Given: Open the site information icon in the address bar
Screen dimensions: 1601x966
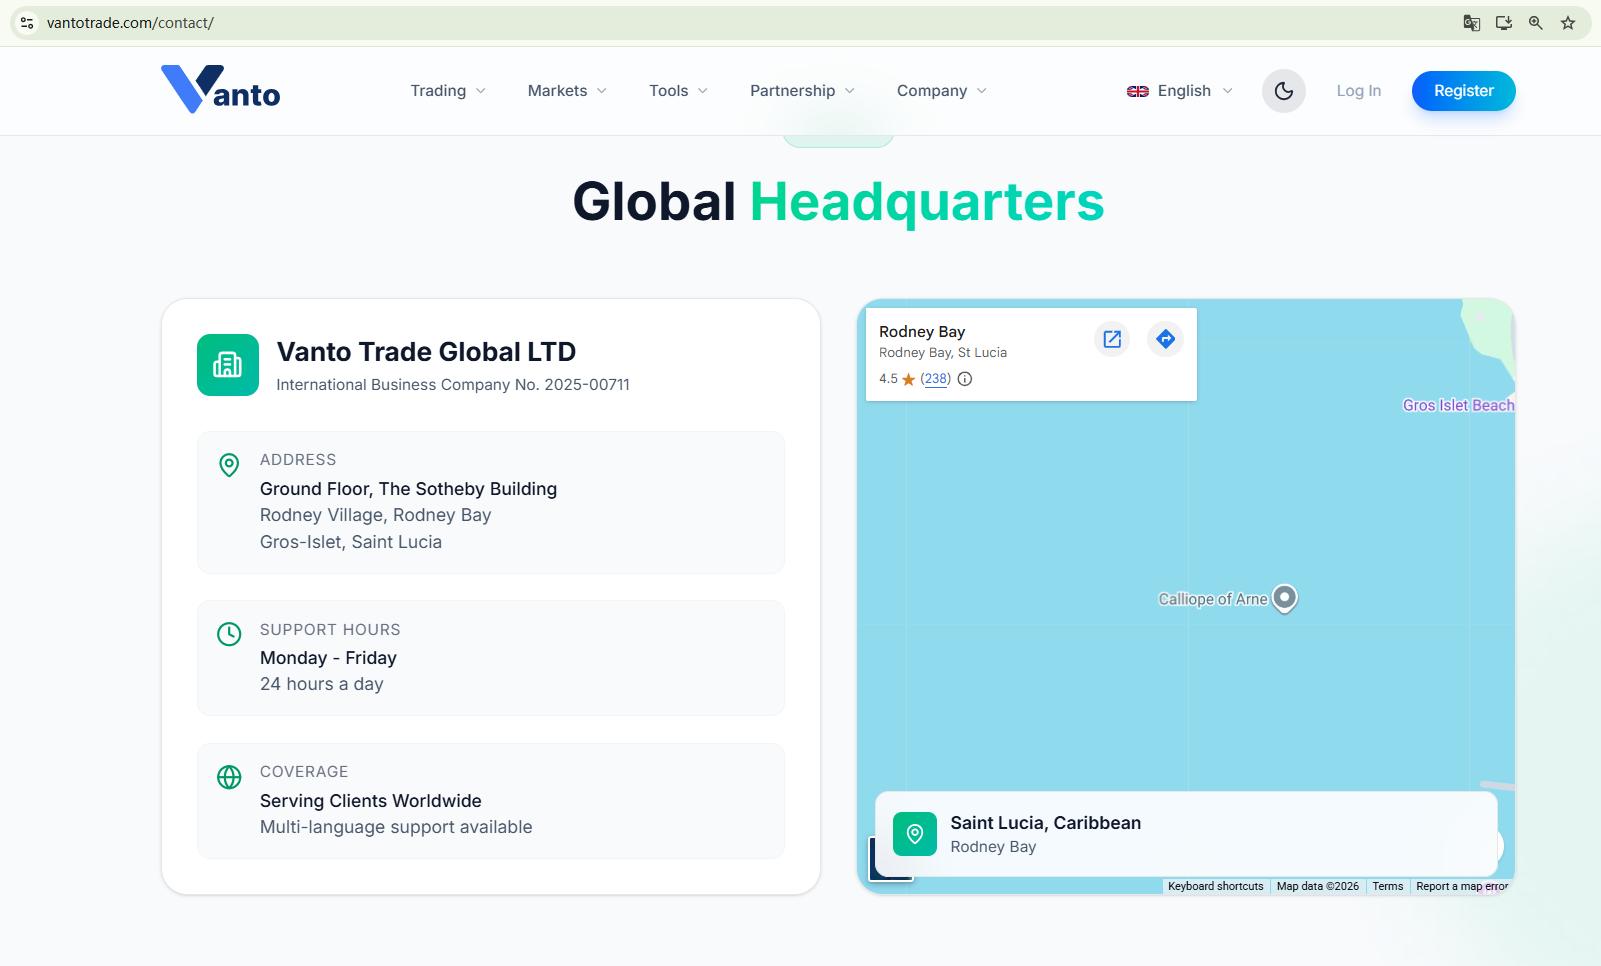Looking at the screenshot, I should point(27,22).
